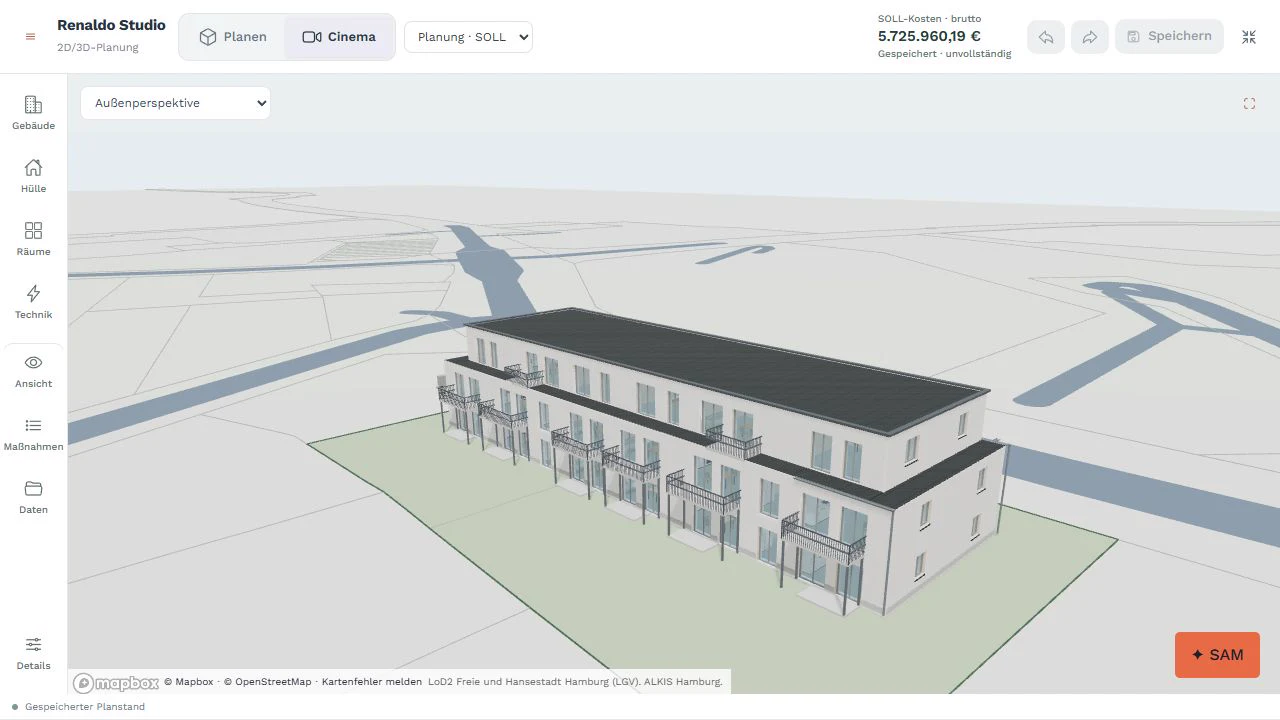1280x720 pixels.
Task: Click the undo arrow button
Action: coord(1046,37)
